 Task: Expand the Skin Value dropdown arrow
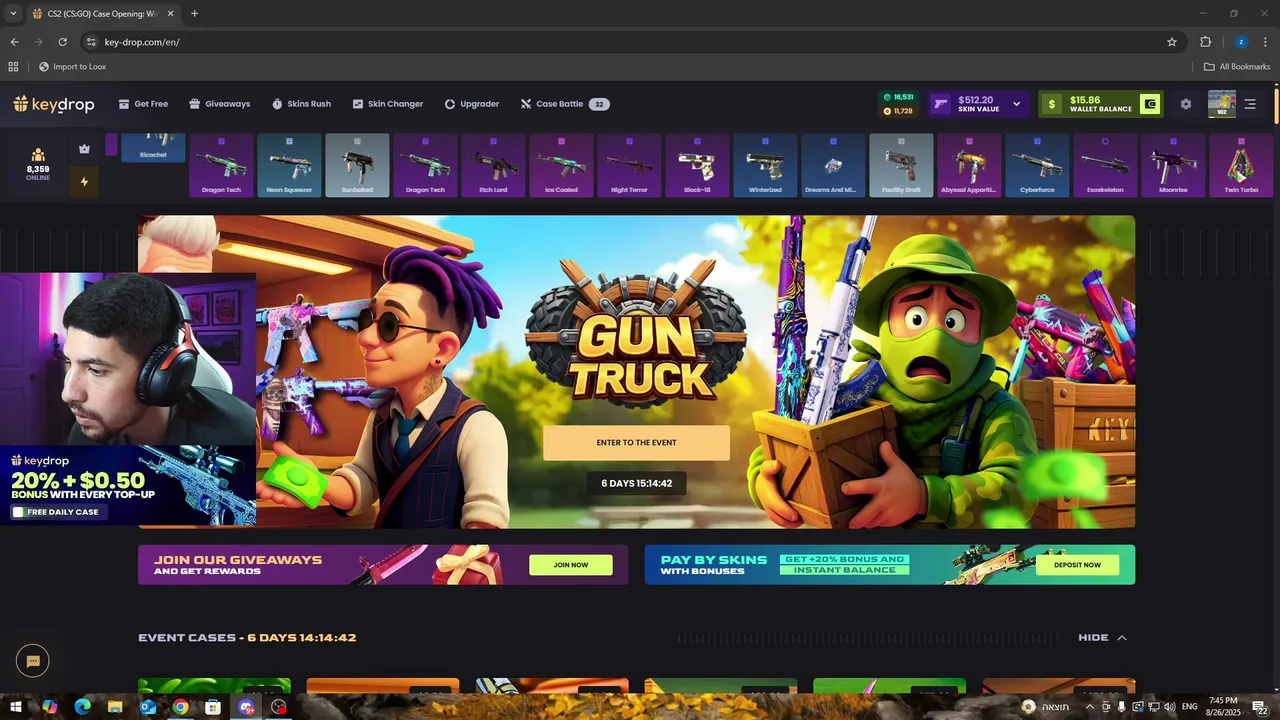point(1017,104)
